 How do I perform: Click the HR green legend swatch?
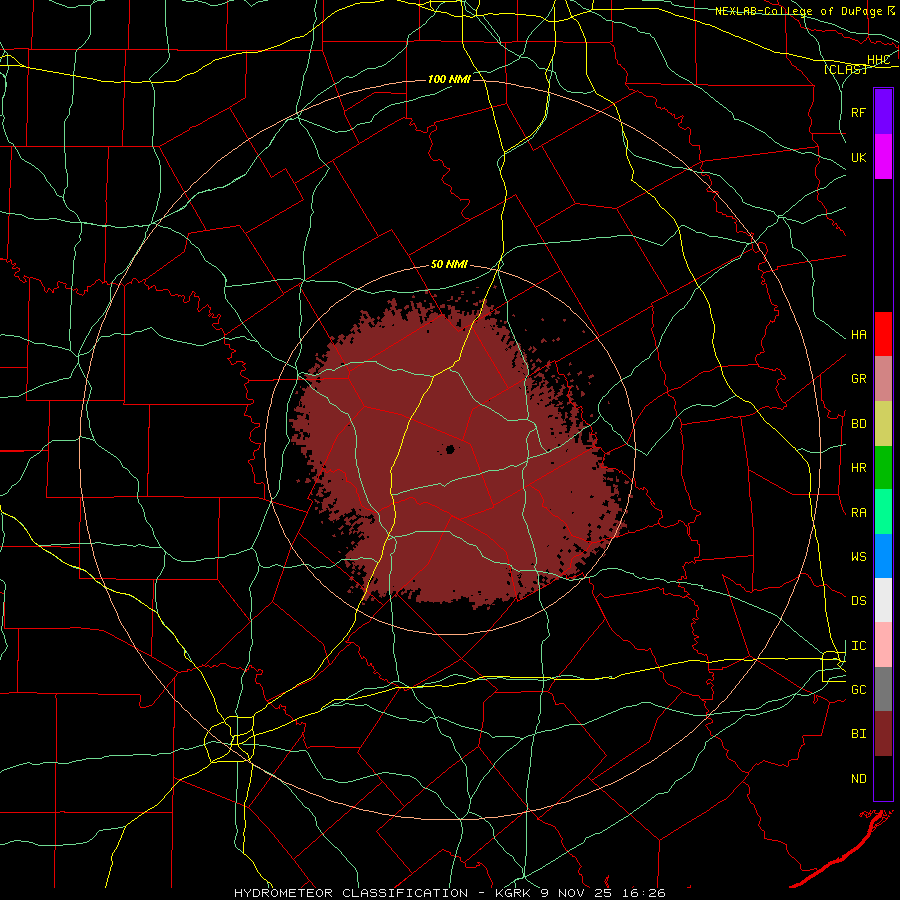(883, 468)
